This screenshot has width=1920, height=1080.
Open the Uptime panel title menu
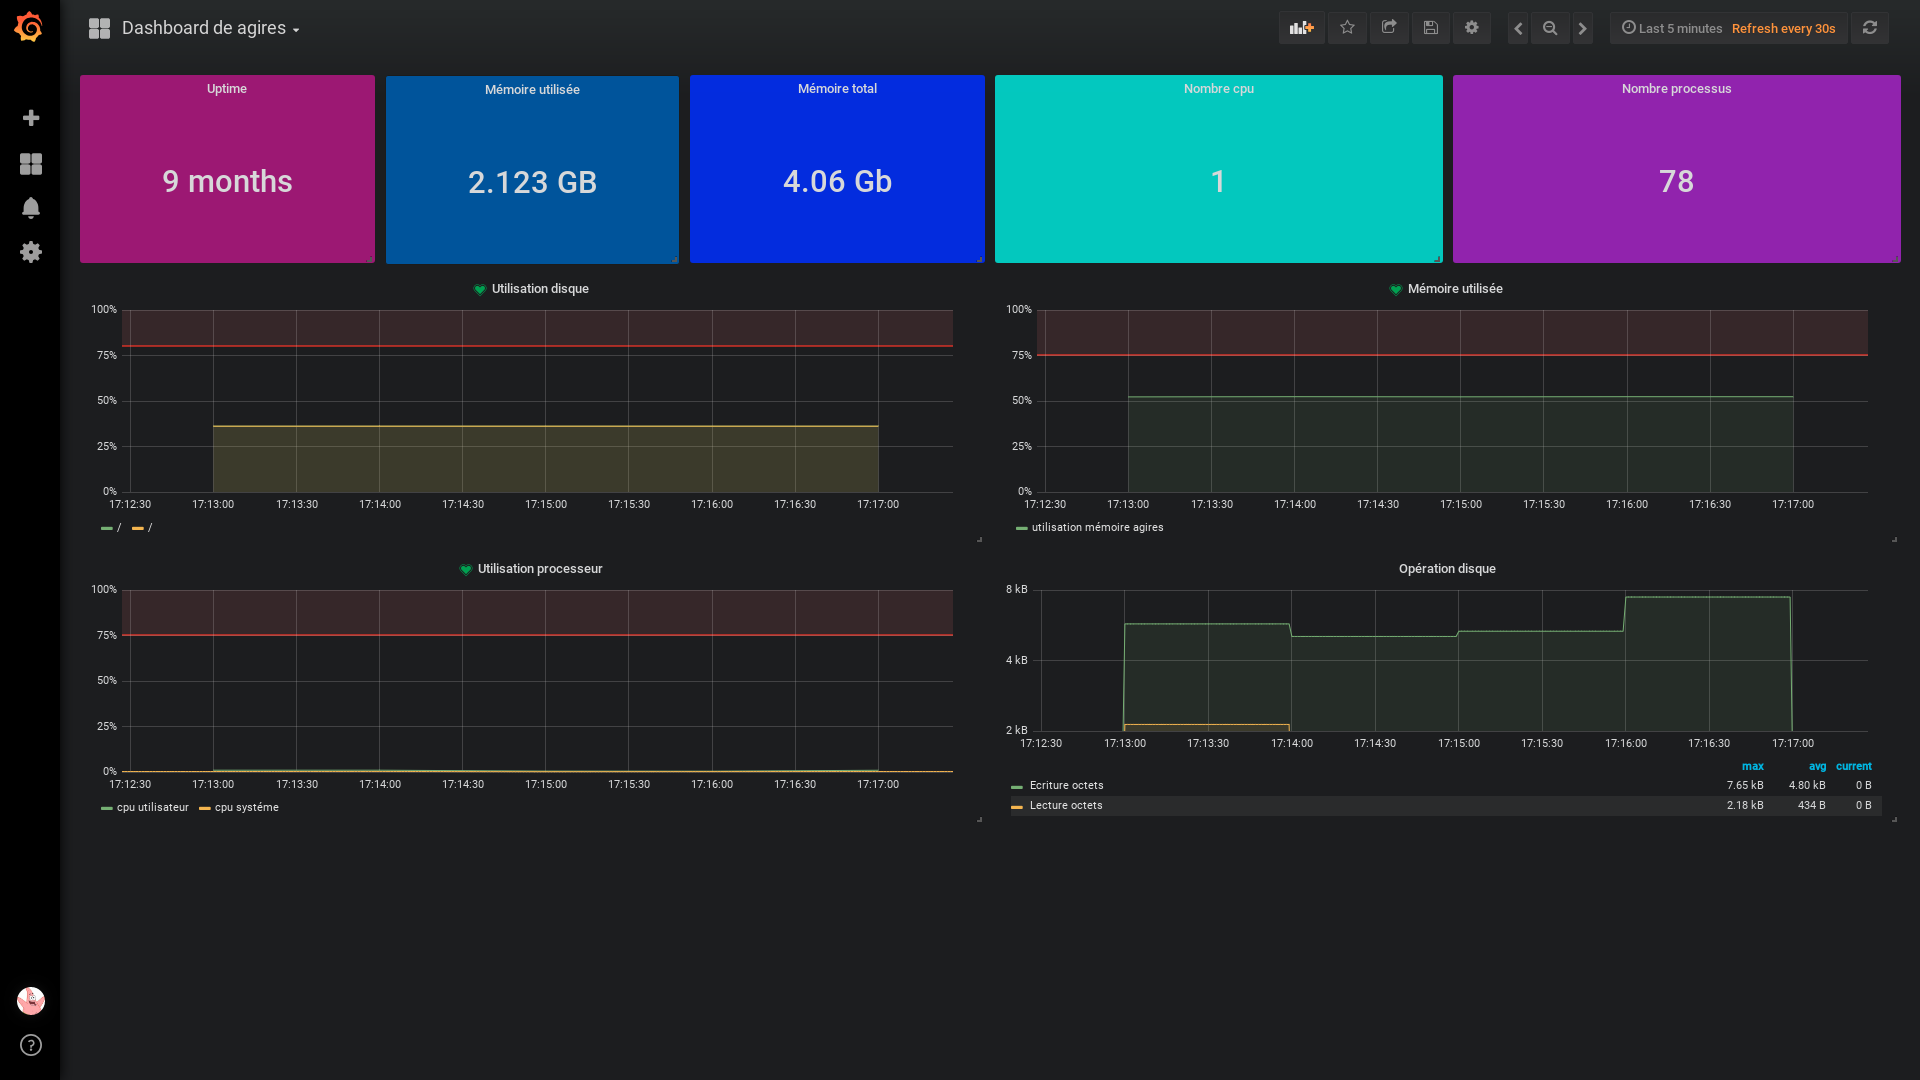227,88
